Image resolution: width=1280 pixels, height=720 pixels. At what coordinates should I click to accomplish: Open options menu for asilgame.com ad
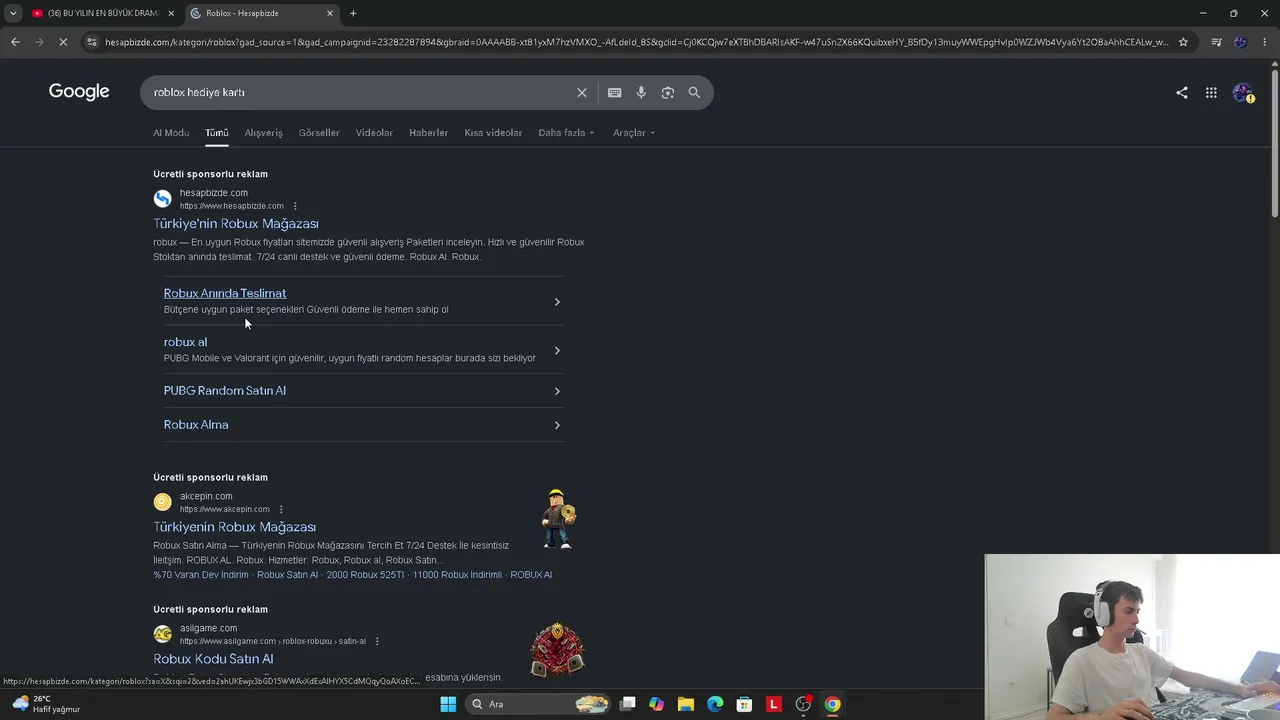[x=377, y=641]
